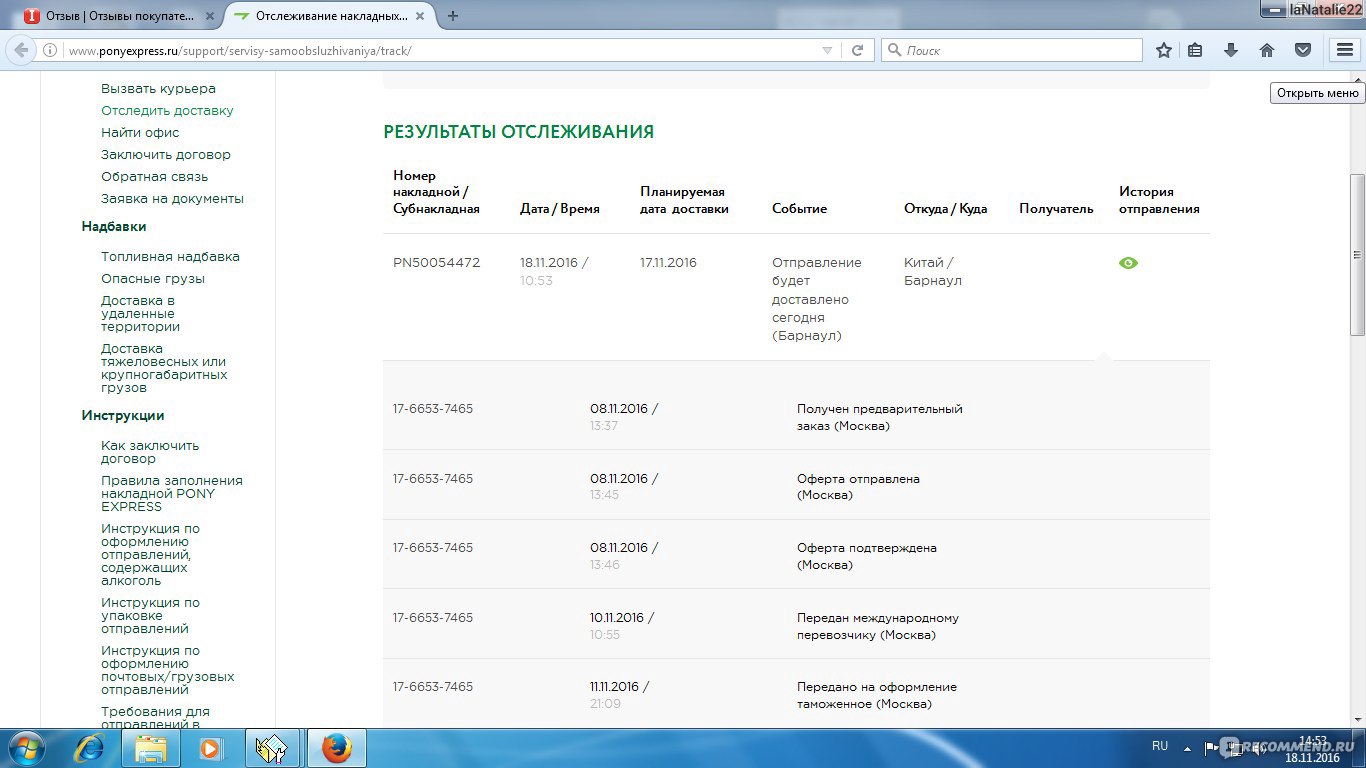Screen dimensions: 1366x768
Task: Click the search magnifier in search box
Action: coord(894,50)
